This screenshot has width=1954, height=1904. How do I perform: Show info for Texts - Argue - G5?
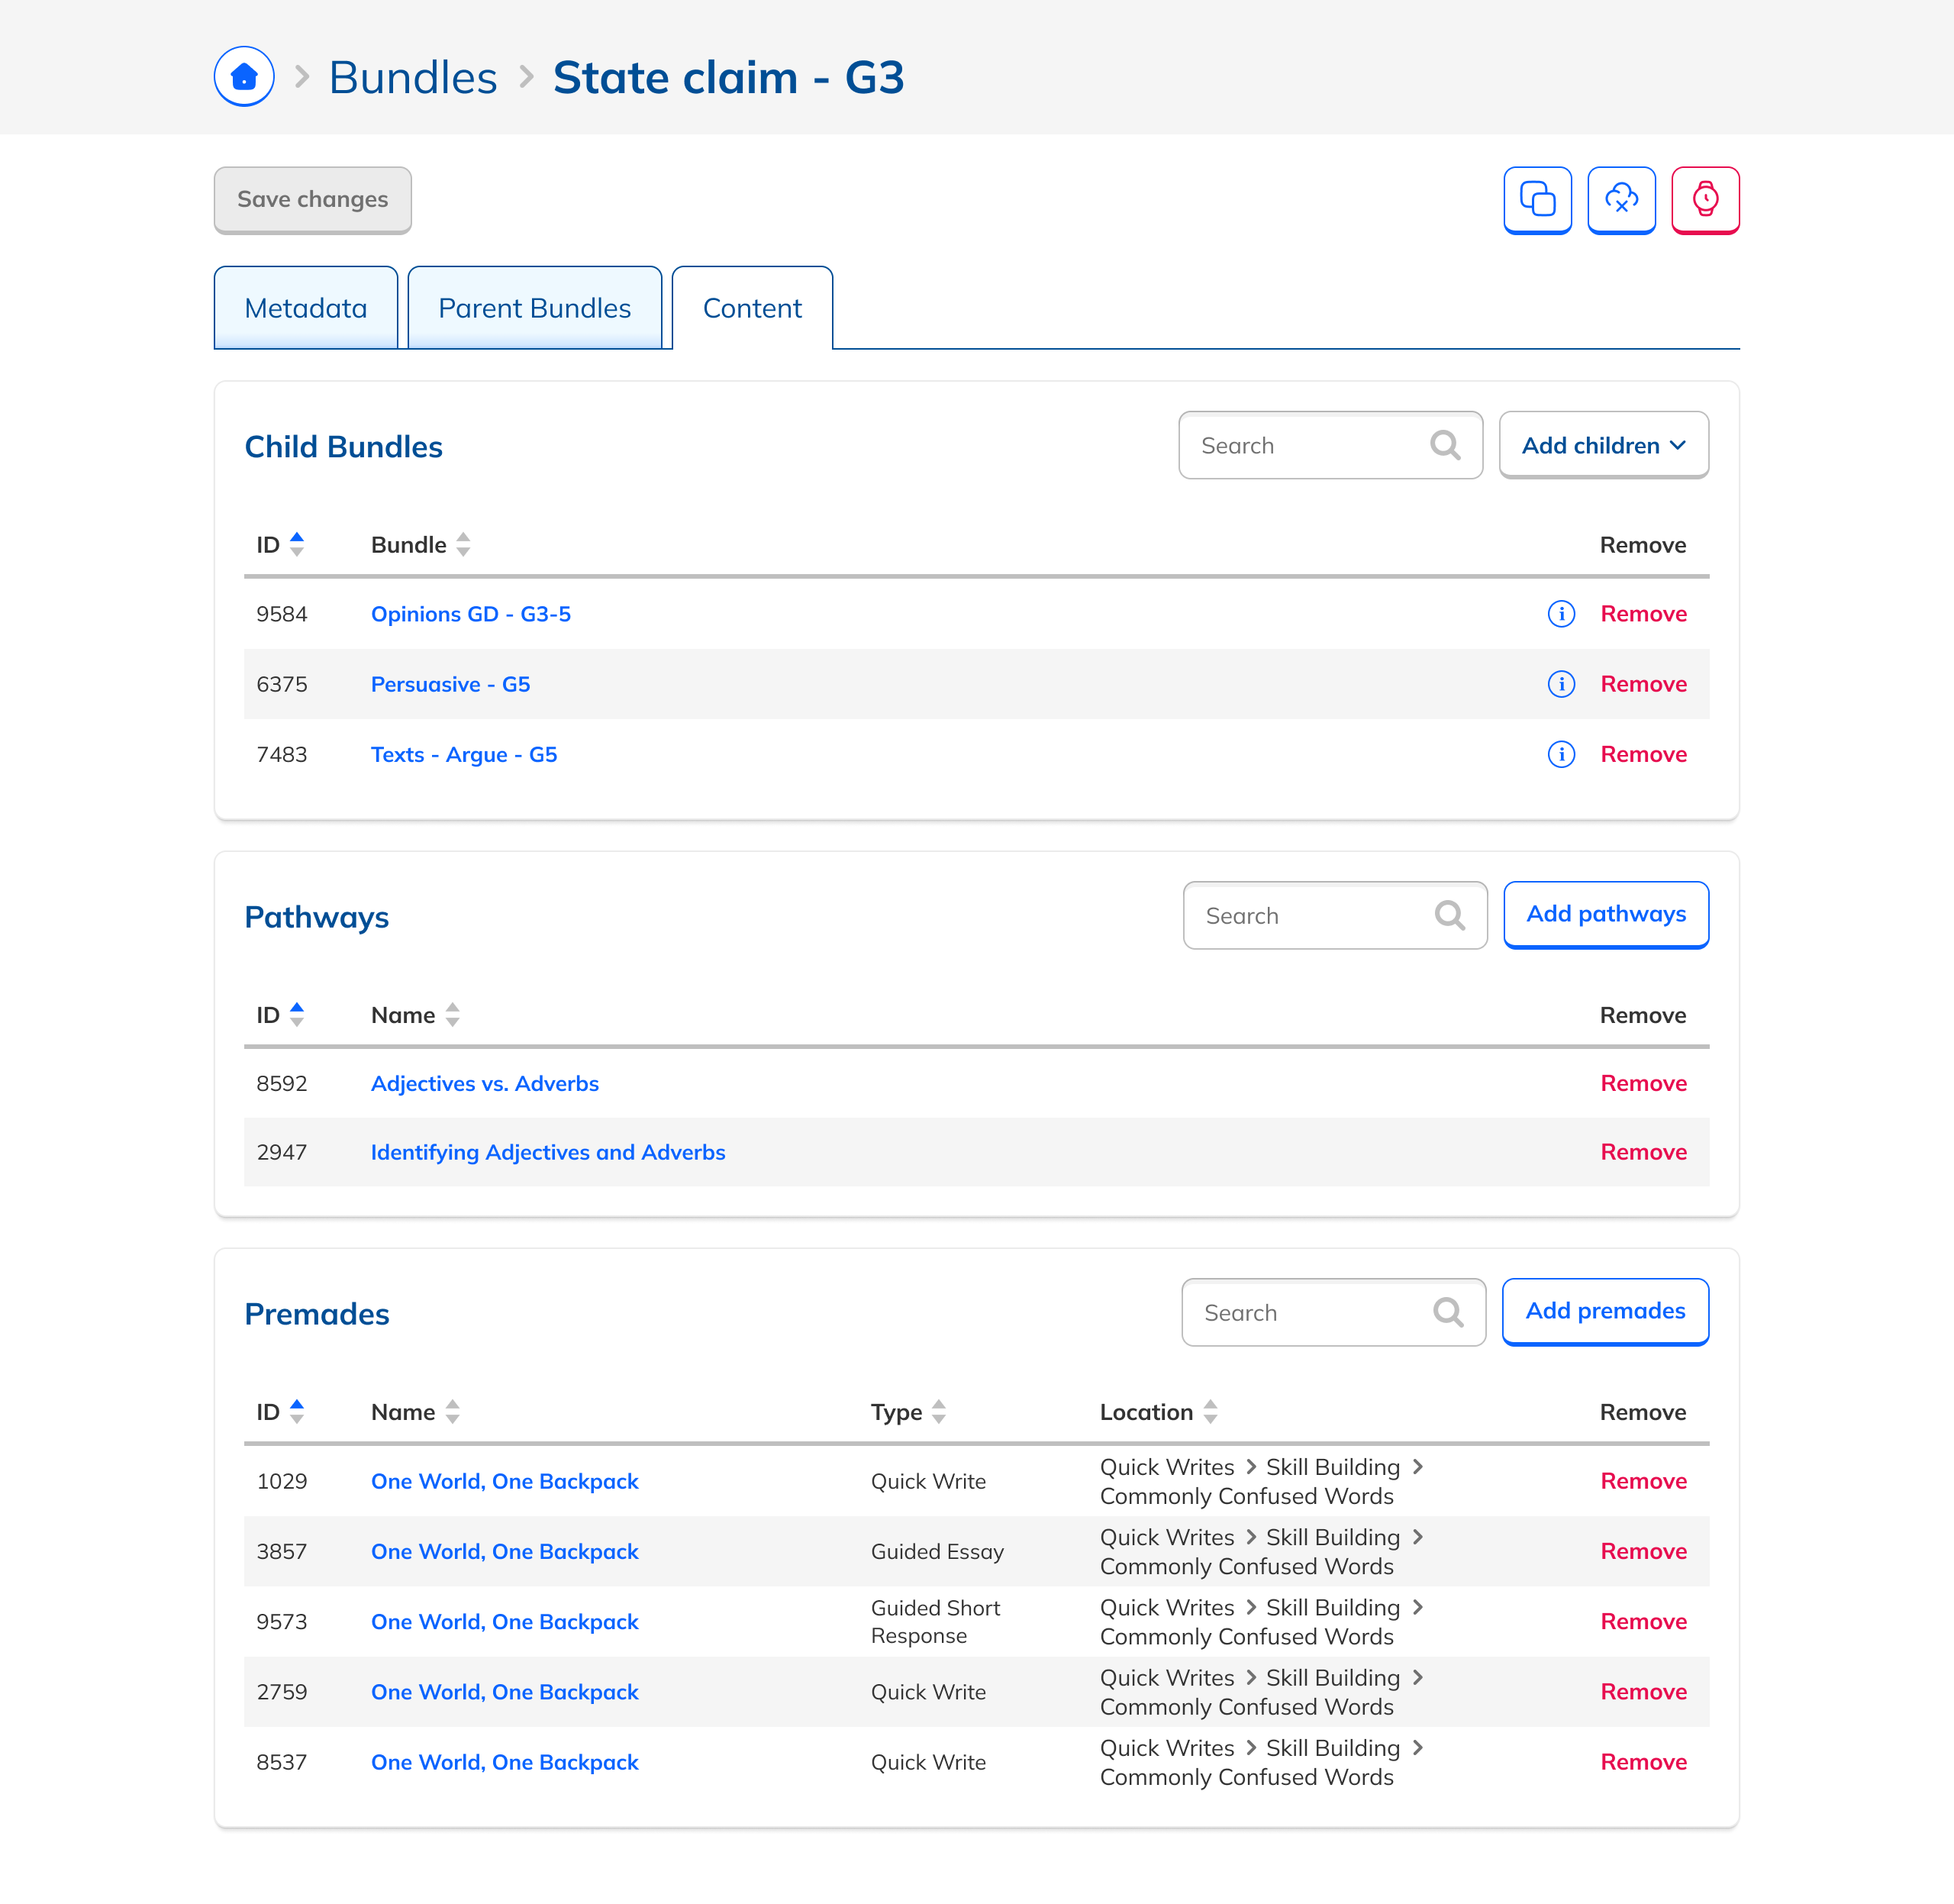1561,754
